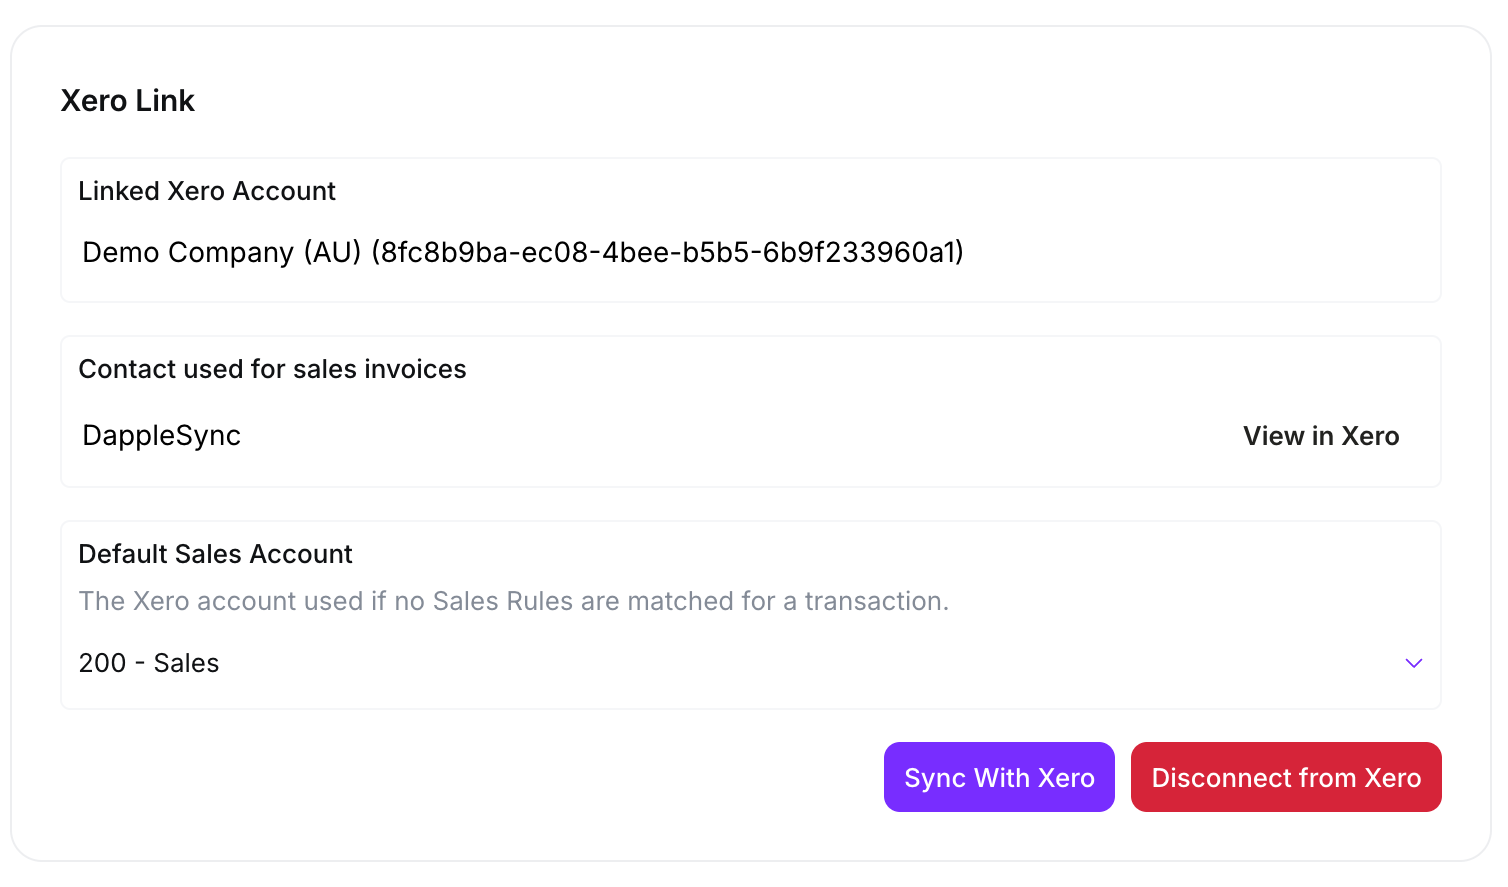The width and height of the screenshot is (1508, 887).
Task: Click the DappleSync contact name
Action: pos(161,436)
